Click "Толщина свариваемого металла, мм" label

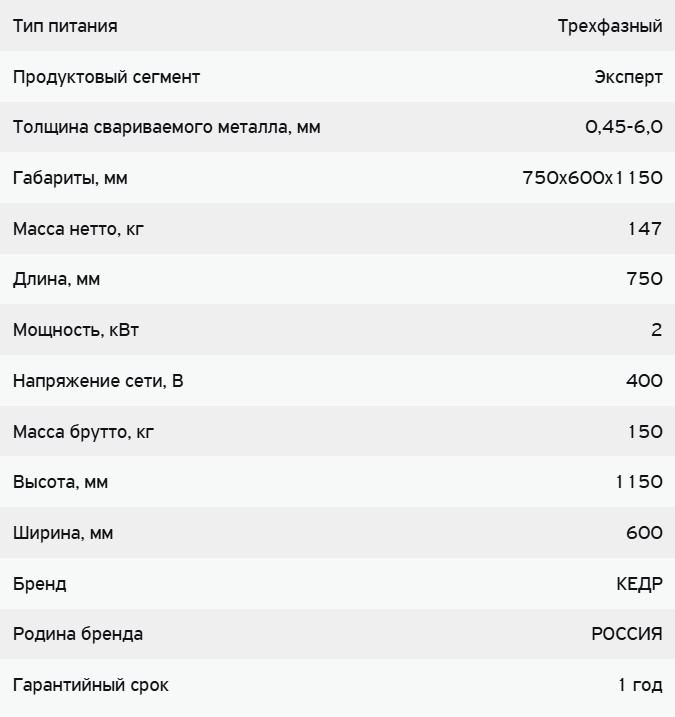tap(167, 127)
